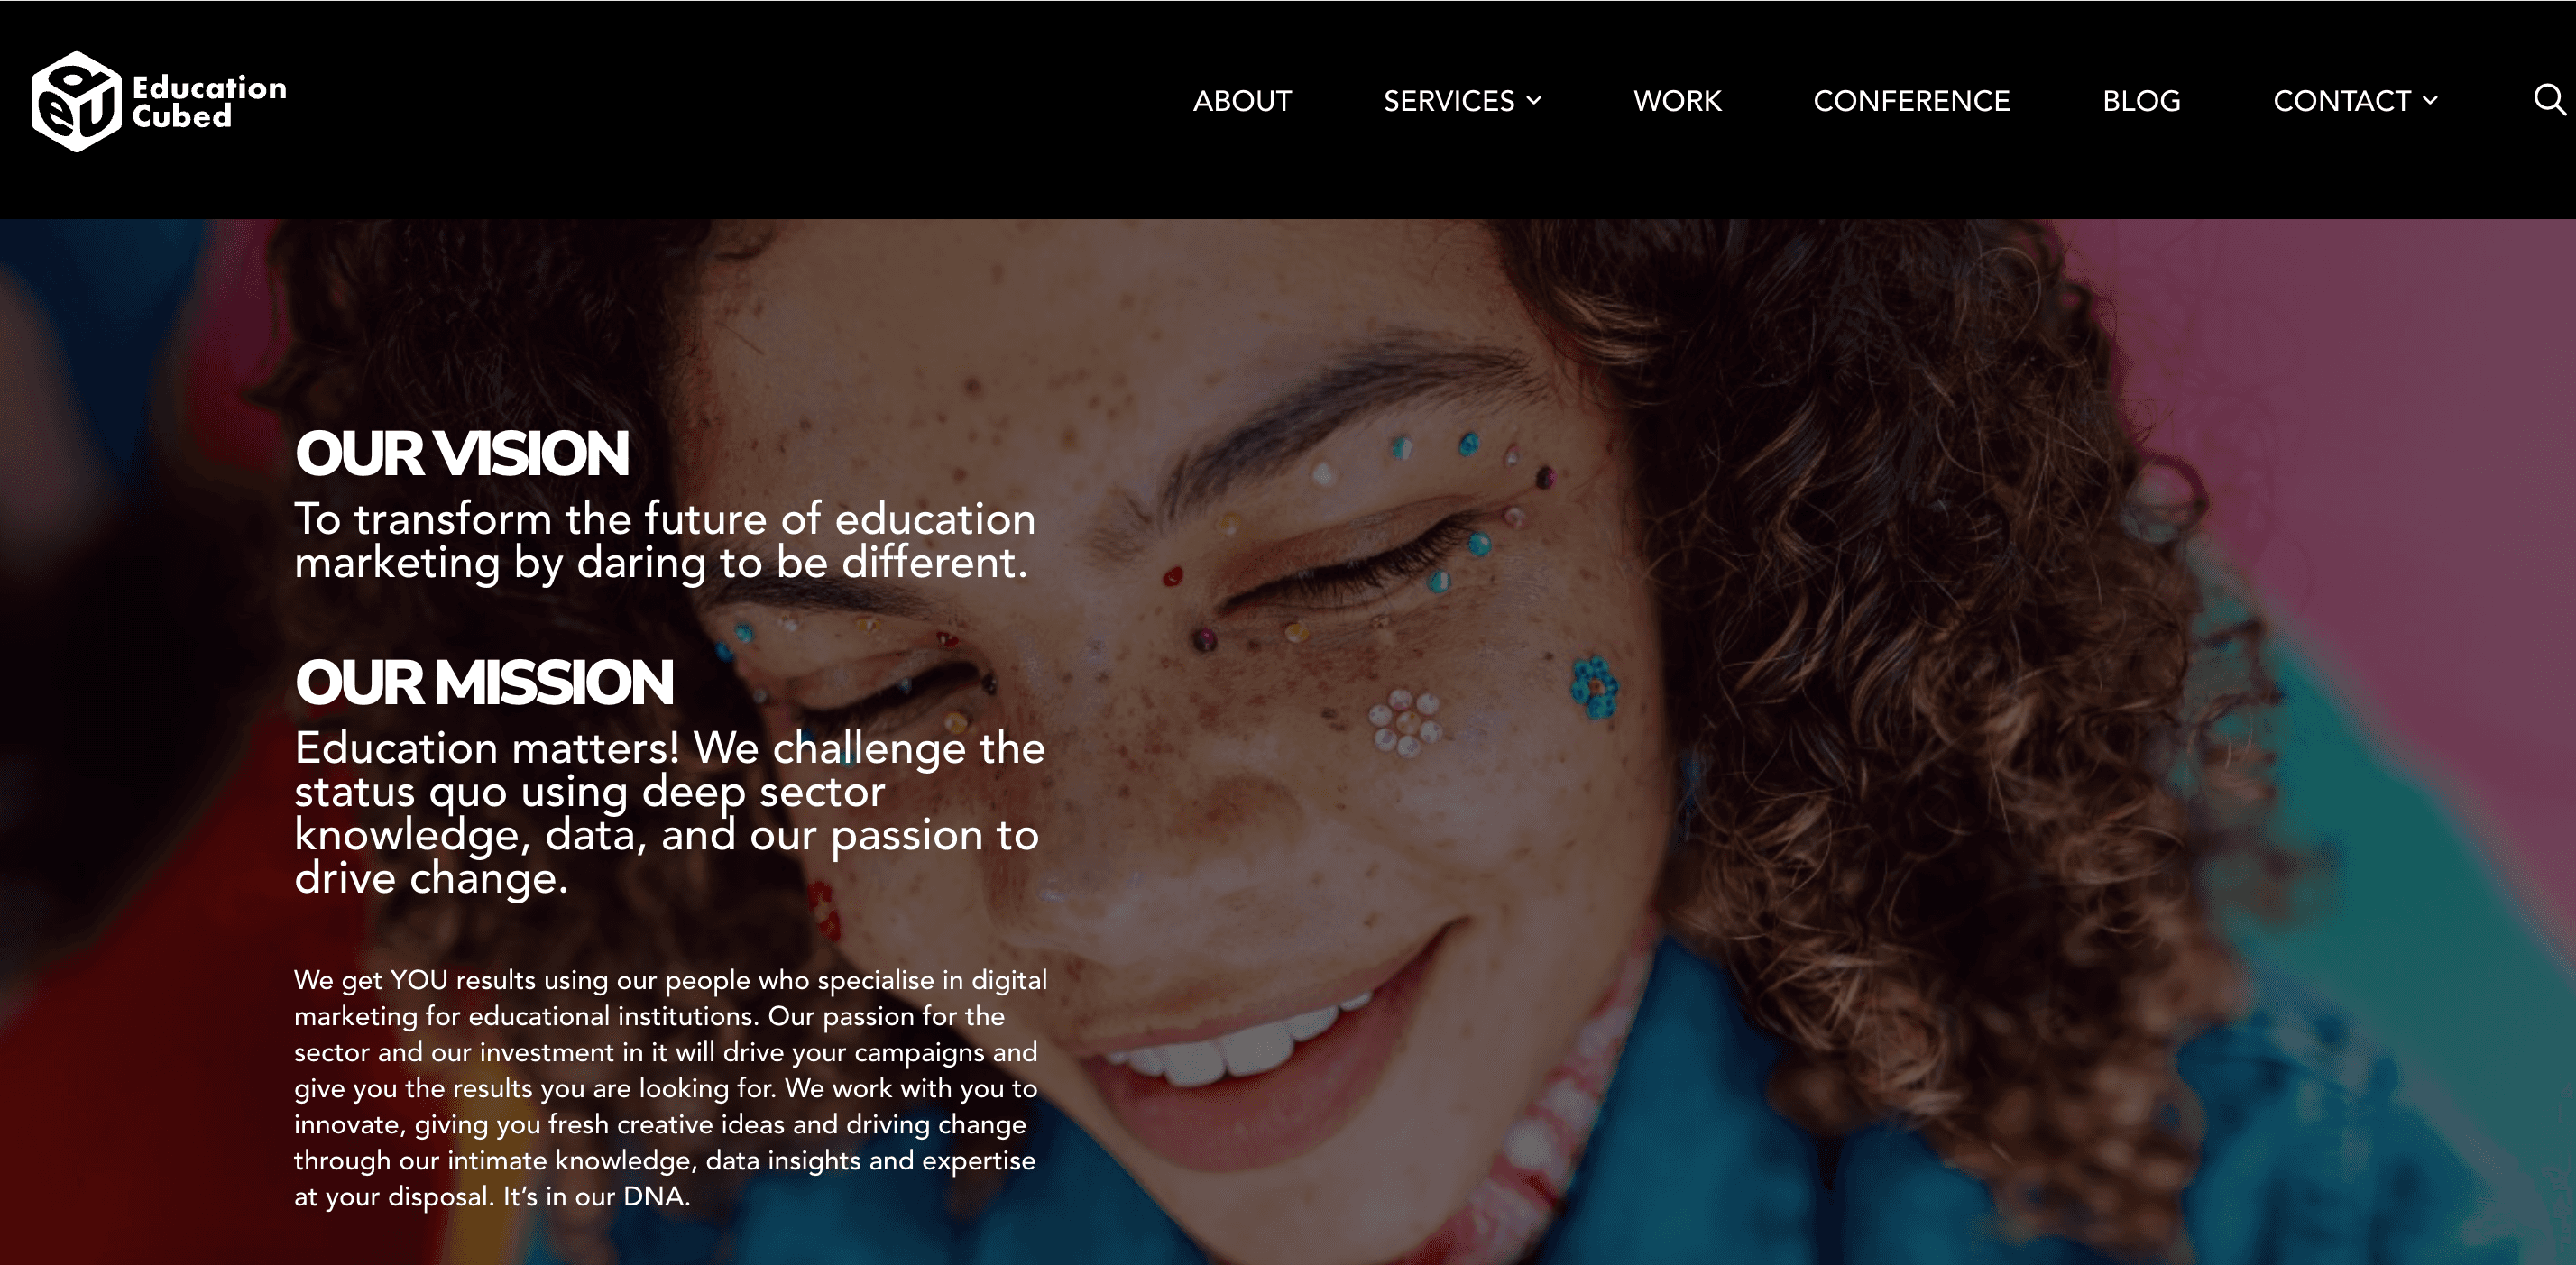Open the About page
Viewport: 2576px width, 1265px height.
click(1242, 101)
